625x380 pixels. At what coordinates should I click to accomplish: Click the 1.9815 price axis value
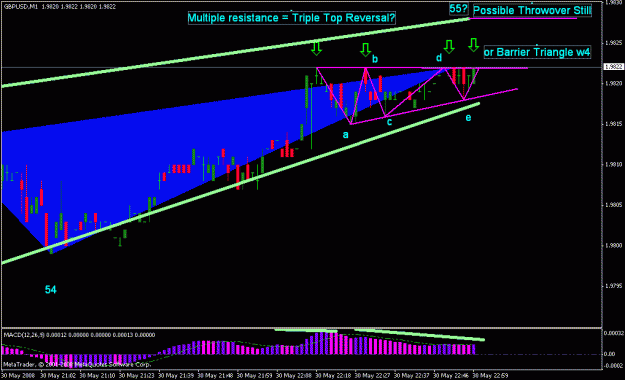[614, 124]
